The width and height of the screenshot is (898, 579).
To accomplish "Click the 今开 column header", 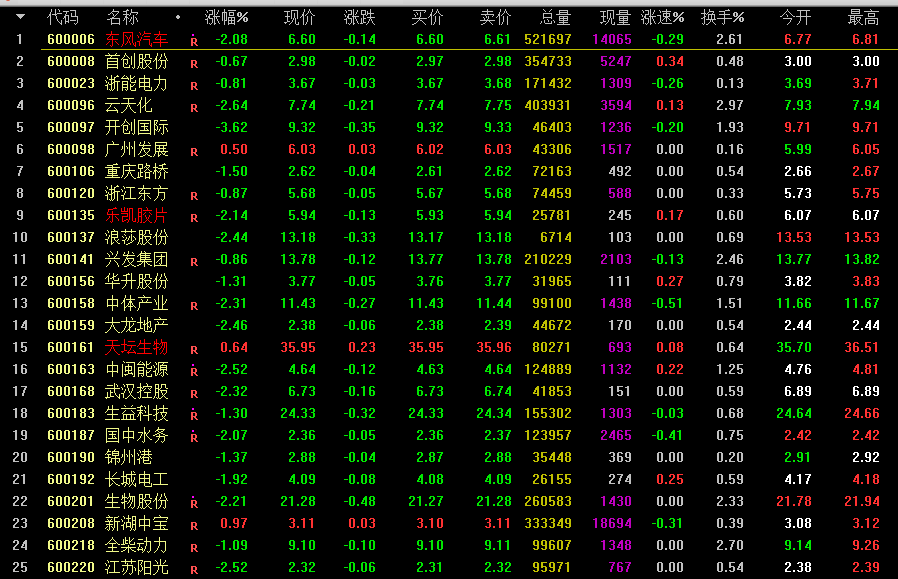I will click(x=795, y=18).
